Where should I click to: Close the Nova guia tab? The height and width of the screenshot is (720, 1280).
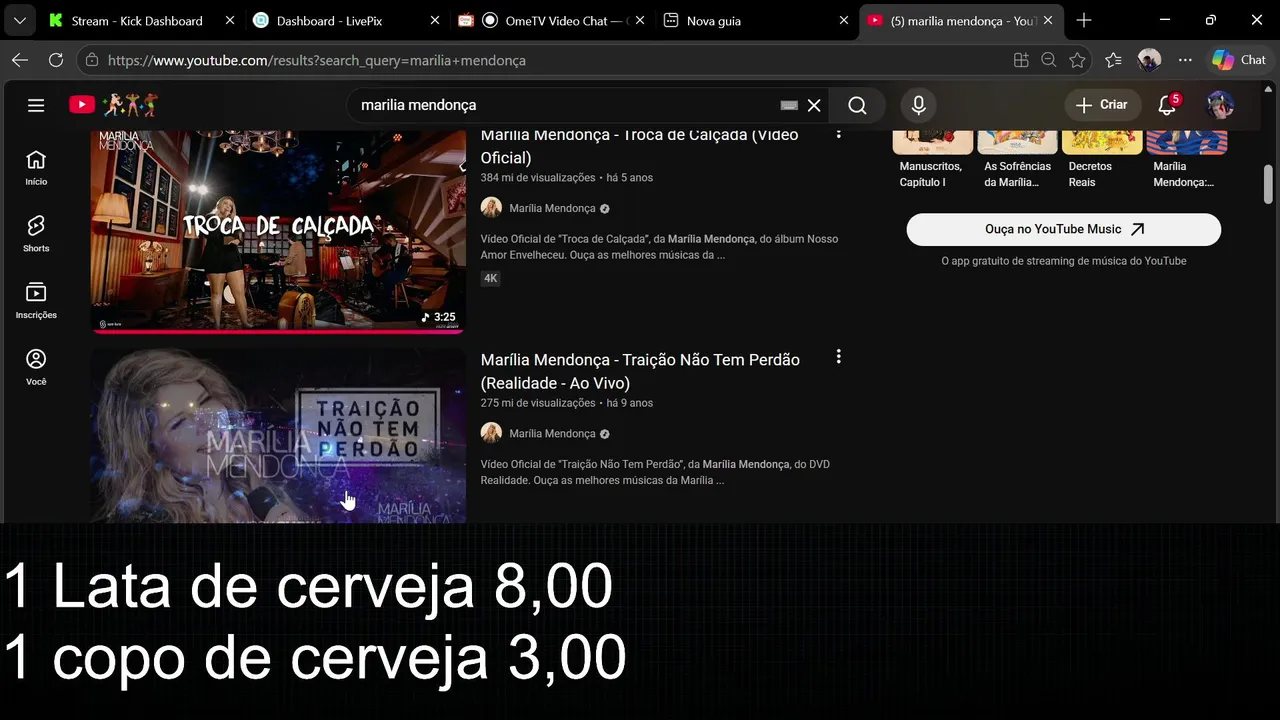click(x=844, y=20)
